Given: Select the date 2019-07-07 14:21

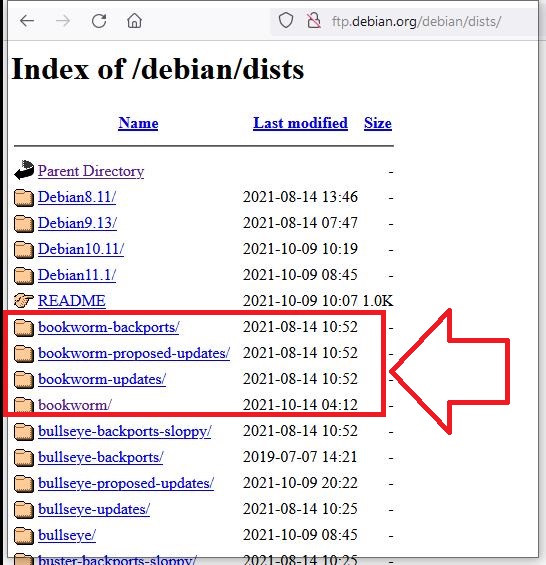Looking at the screenshot, I should 300,457.
